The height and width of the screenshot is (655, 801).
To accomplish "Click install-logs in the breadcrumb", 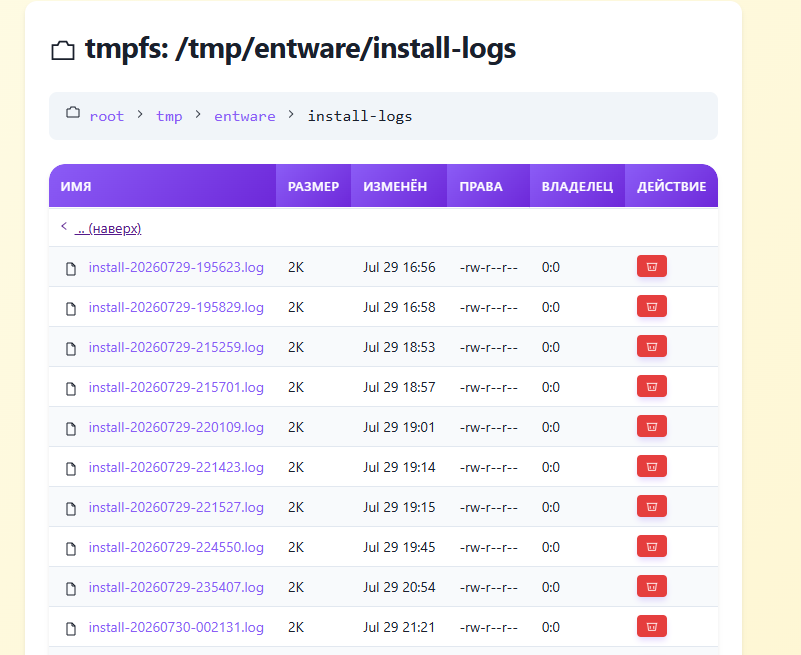I will point(360,116).
